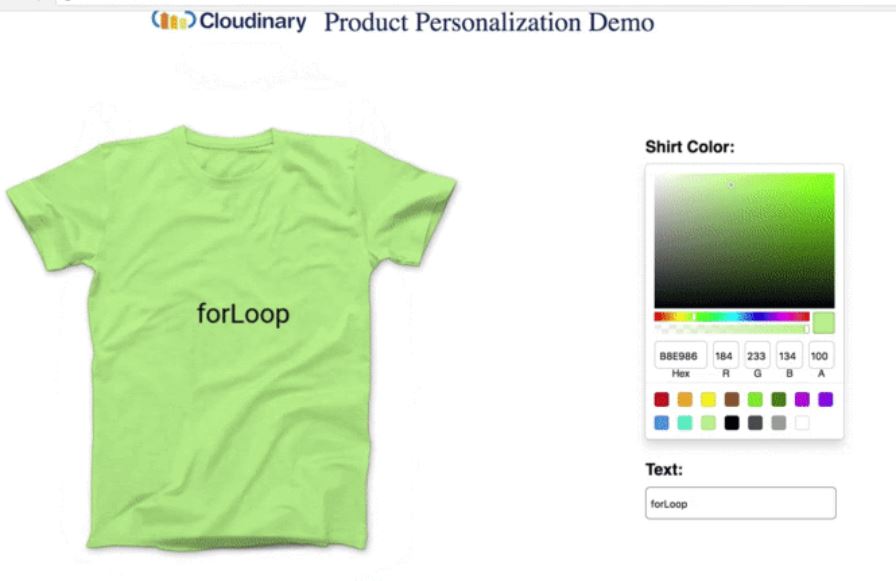
Task: Select the blue preset swatch
Action: point(661,423)
